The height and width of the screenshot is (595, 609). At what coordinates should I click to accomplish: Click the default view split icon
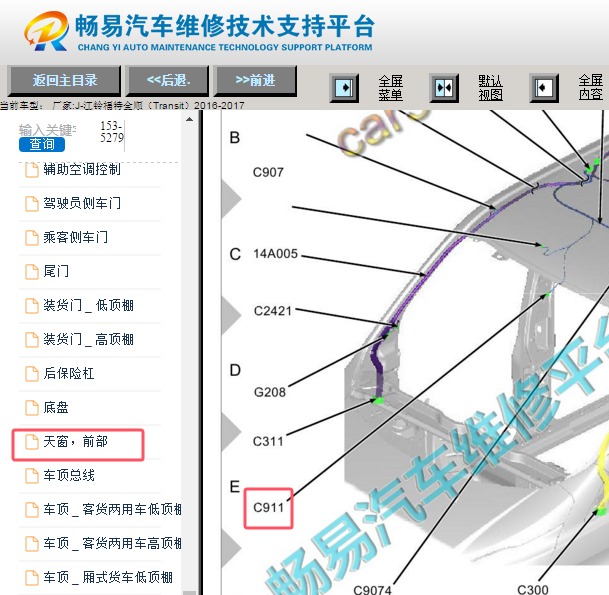(444, 88)
